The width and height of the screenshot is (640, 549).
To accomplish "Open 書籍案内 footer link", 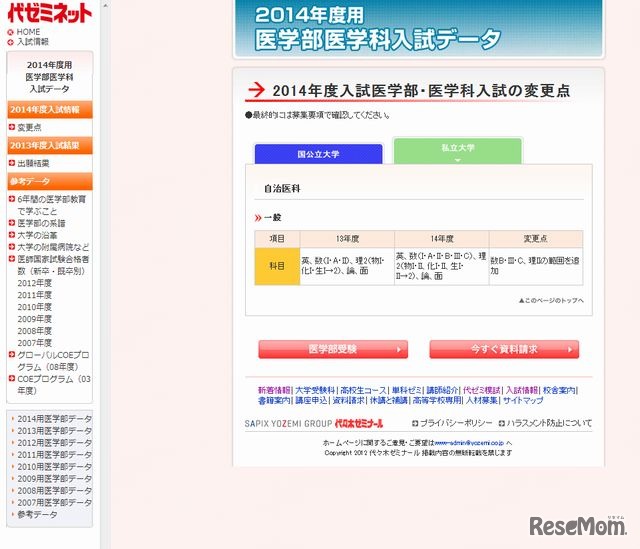I will click(274, 400).
